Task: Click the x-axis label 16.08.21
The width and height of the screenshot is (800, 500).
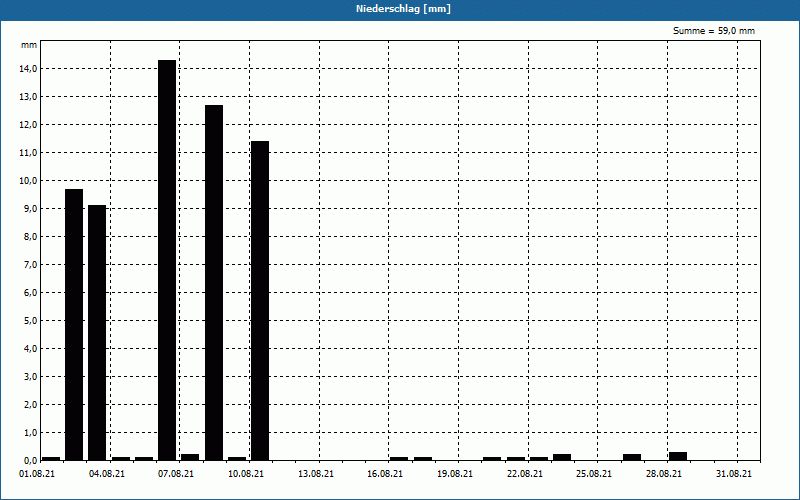Action: [x=385, y=474]
